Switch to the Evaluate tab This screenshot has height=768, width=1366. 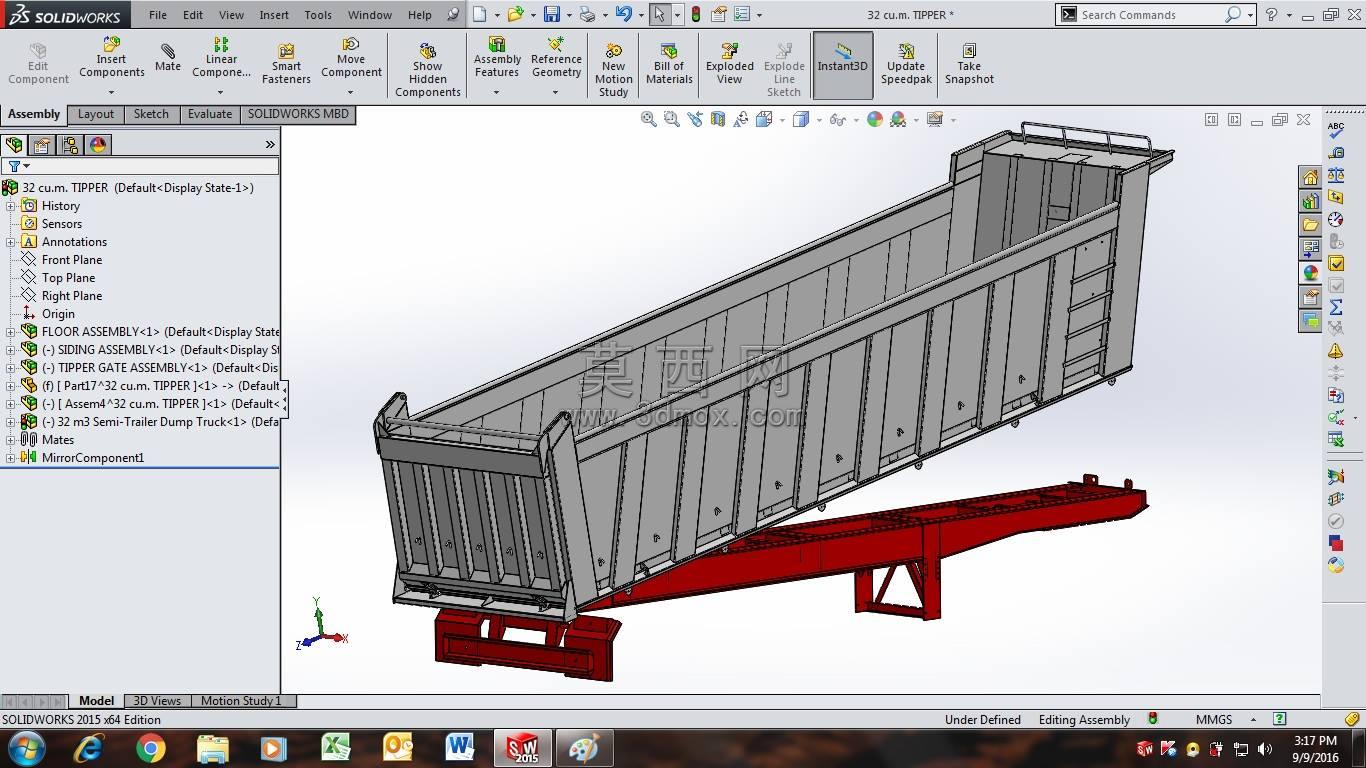tap(210, 114)
